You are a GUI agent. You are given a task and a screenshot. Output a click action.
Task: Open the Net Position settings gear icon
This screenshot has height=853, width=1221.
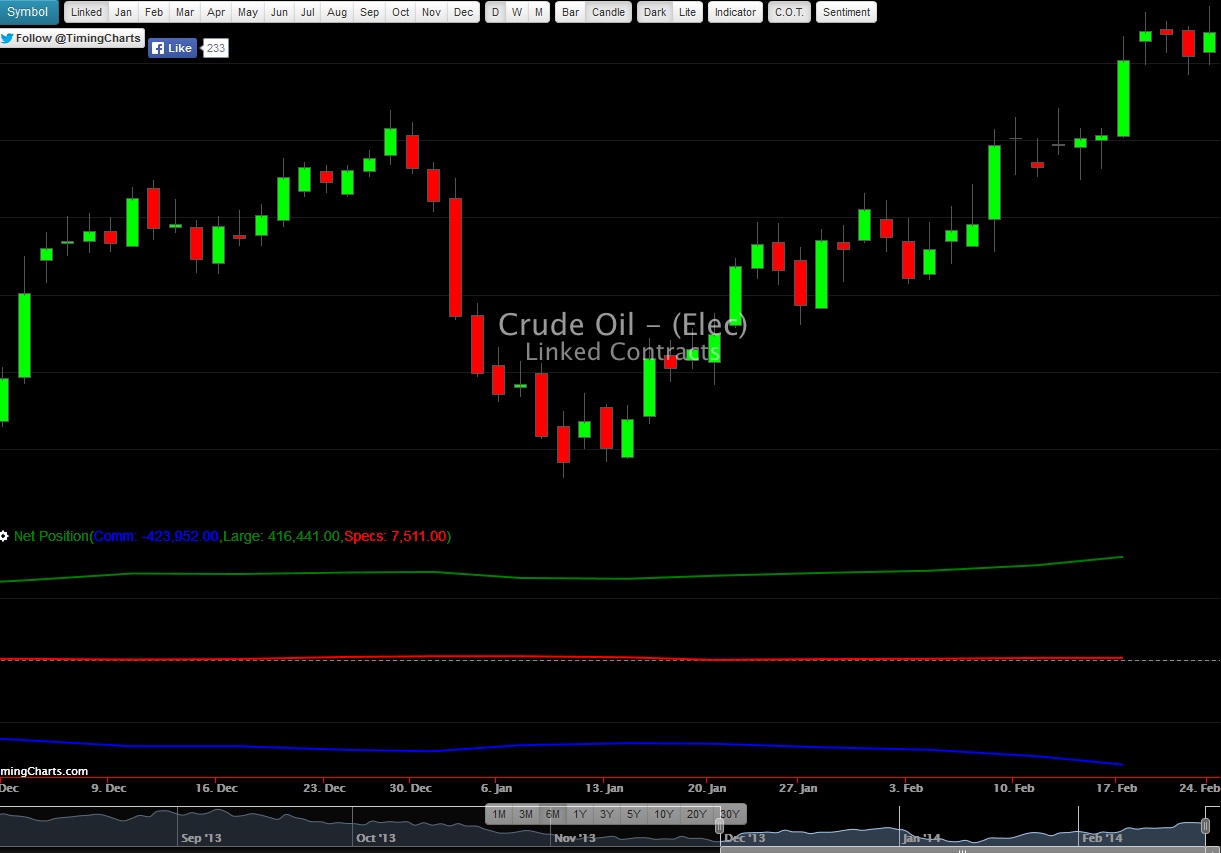[5, 536]
